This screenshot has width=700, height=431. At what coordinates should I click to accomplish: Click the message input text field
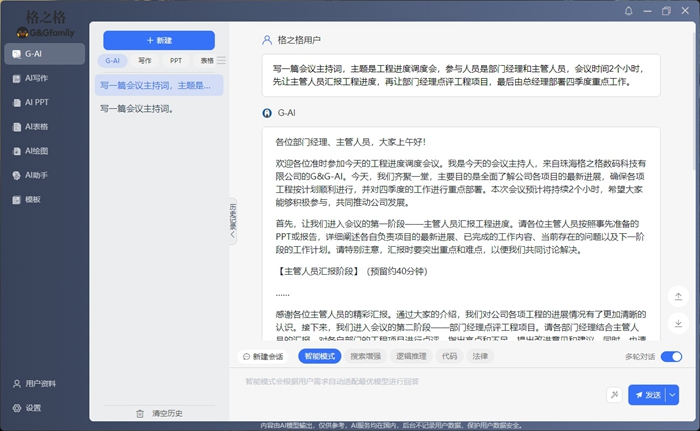point(420,382)
